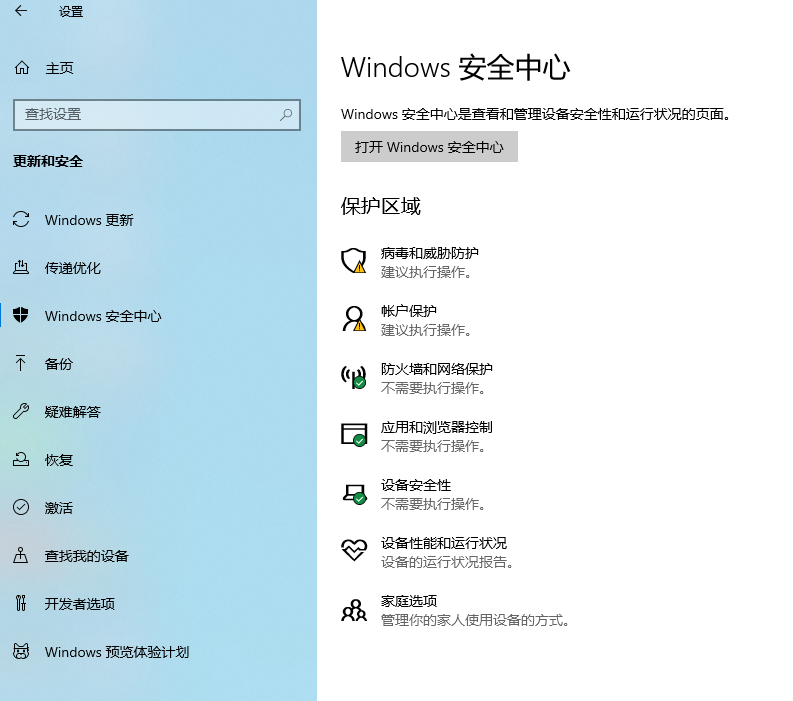
Task: Open the 激活 activation page
Action: click(59, 508)
